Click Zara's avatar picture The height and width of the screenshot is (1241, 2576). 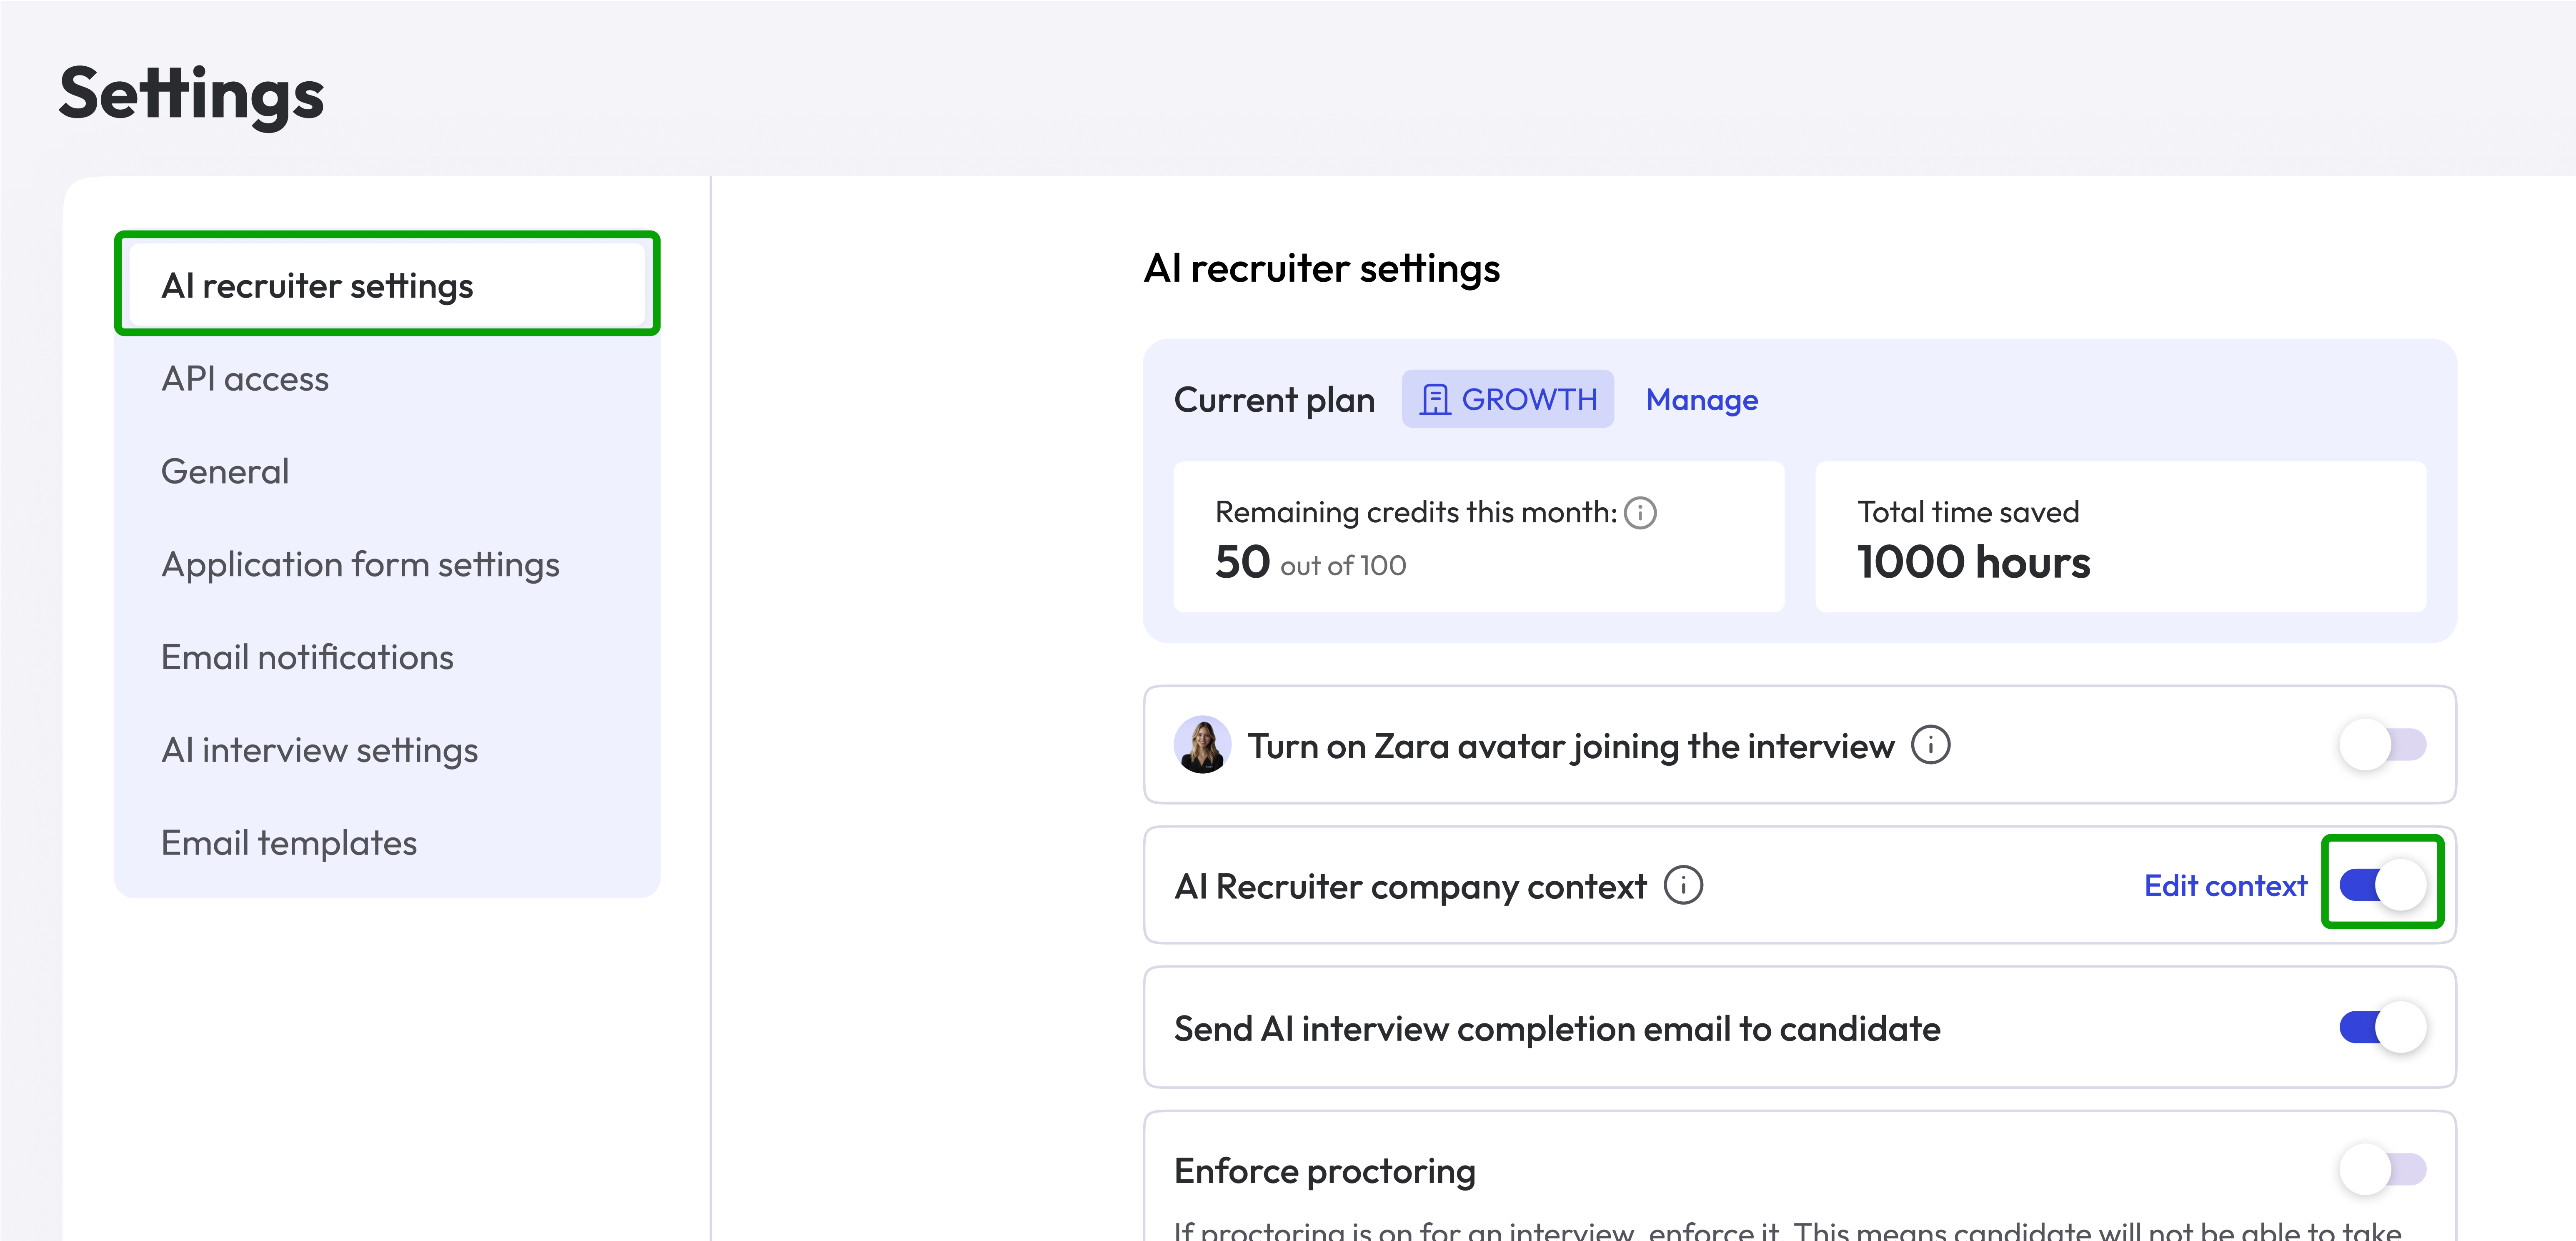[x=1204, y=745]
